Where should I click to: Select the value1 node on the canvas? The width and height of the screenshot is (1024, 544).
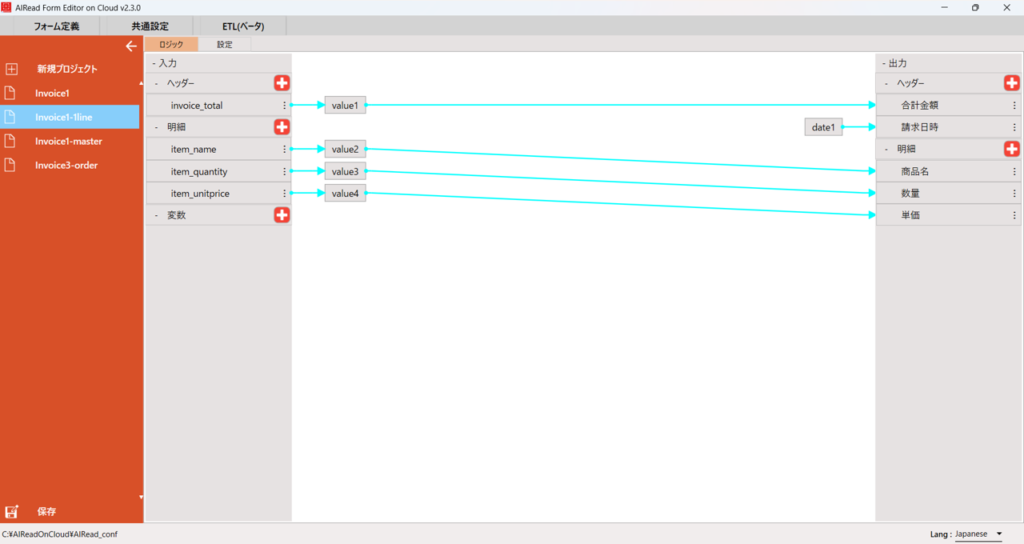coord(345,105)
